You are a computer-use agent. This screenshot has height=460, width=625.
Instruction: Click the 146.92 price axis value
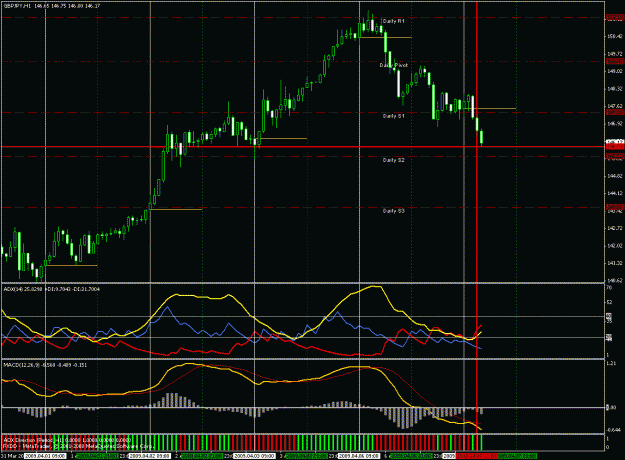click(615, 124)
